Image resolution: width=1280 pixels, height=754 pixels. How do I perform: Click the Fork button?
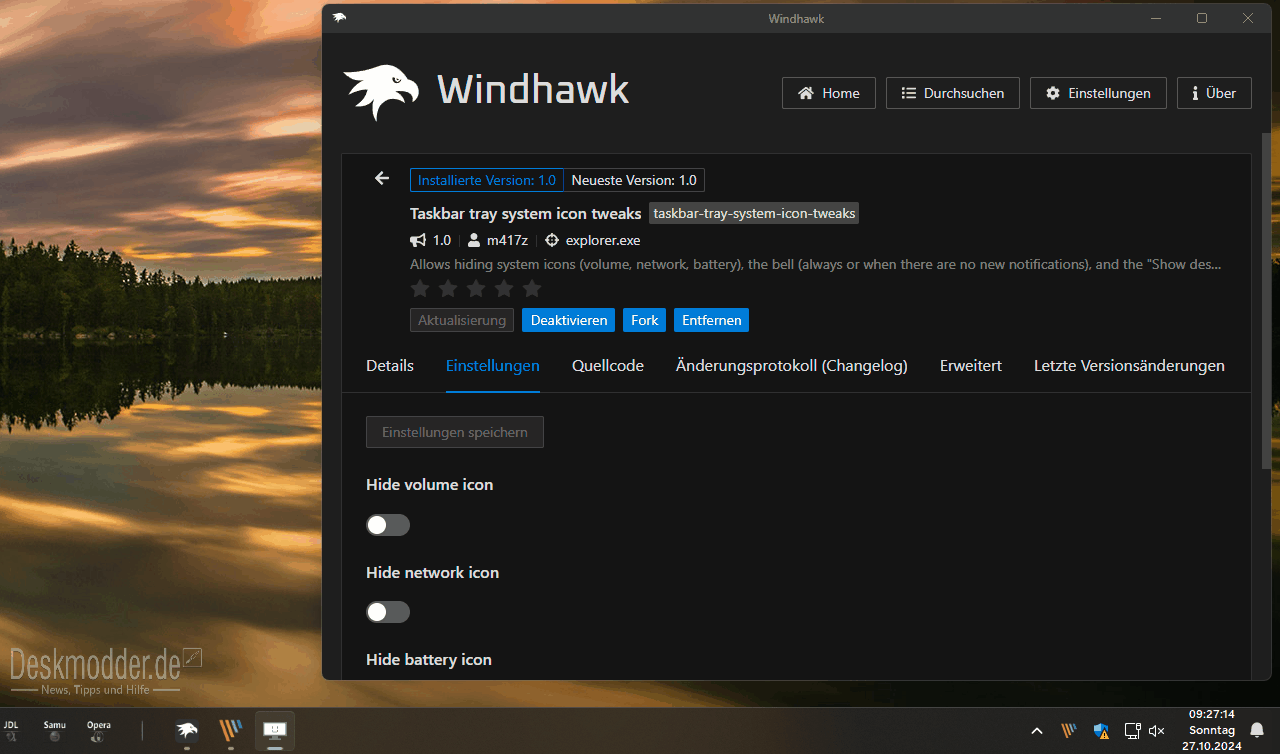[645, 320]
